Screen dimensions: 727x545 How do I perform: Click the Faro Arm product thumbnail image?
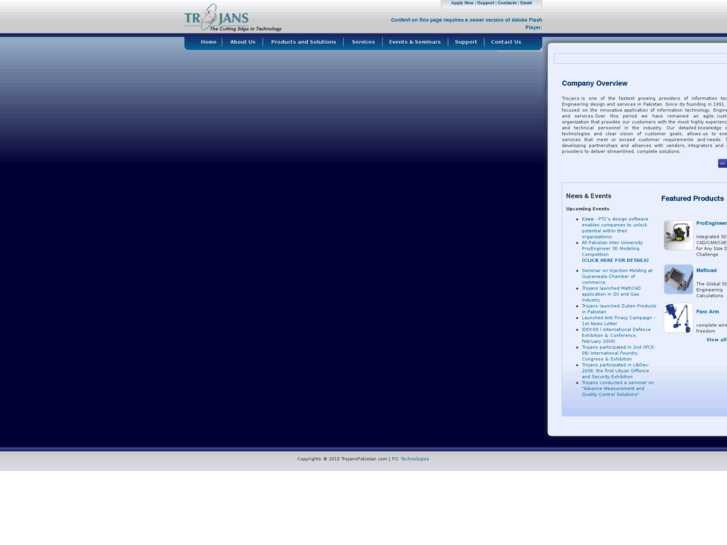678,318
